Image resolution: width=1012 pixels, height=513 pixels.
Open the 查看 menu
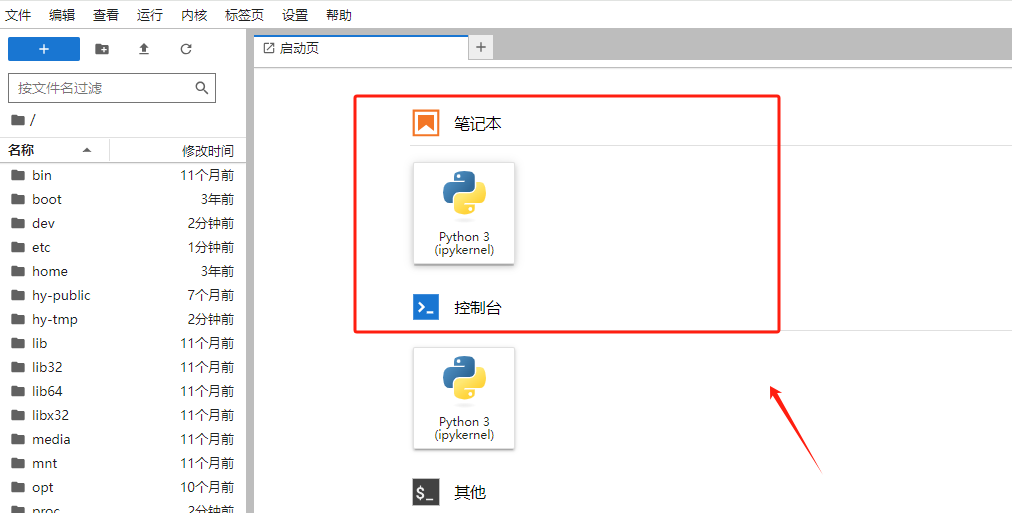click(x=106, y=15)
